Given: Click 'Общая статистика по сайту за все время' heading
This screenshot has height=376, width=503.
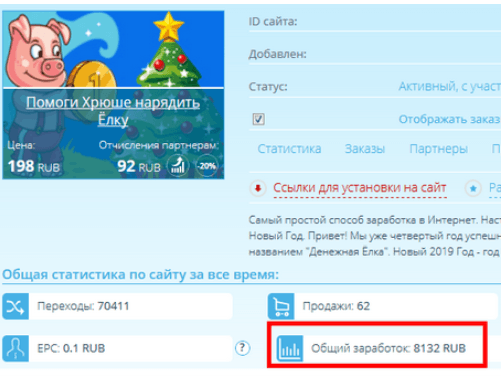Looking at the screenshot, I should point(140,275).
